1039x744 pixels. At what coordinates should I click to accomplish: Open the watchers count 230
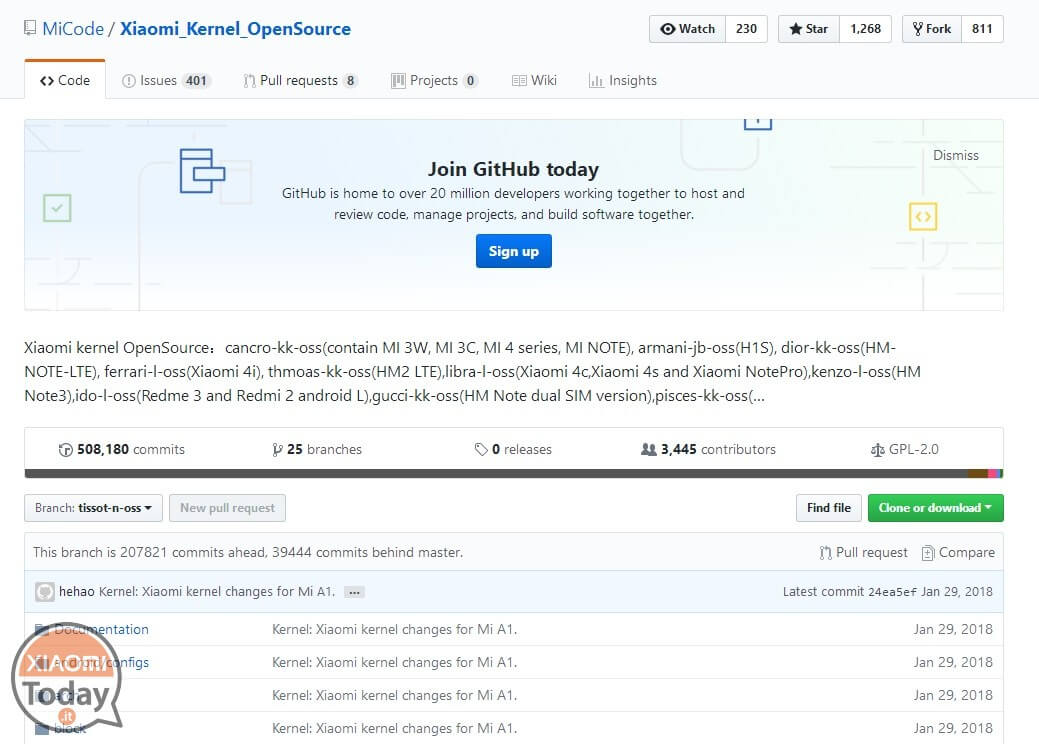(746, 29)
